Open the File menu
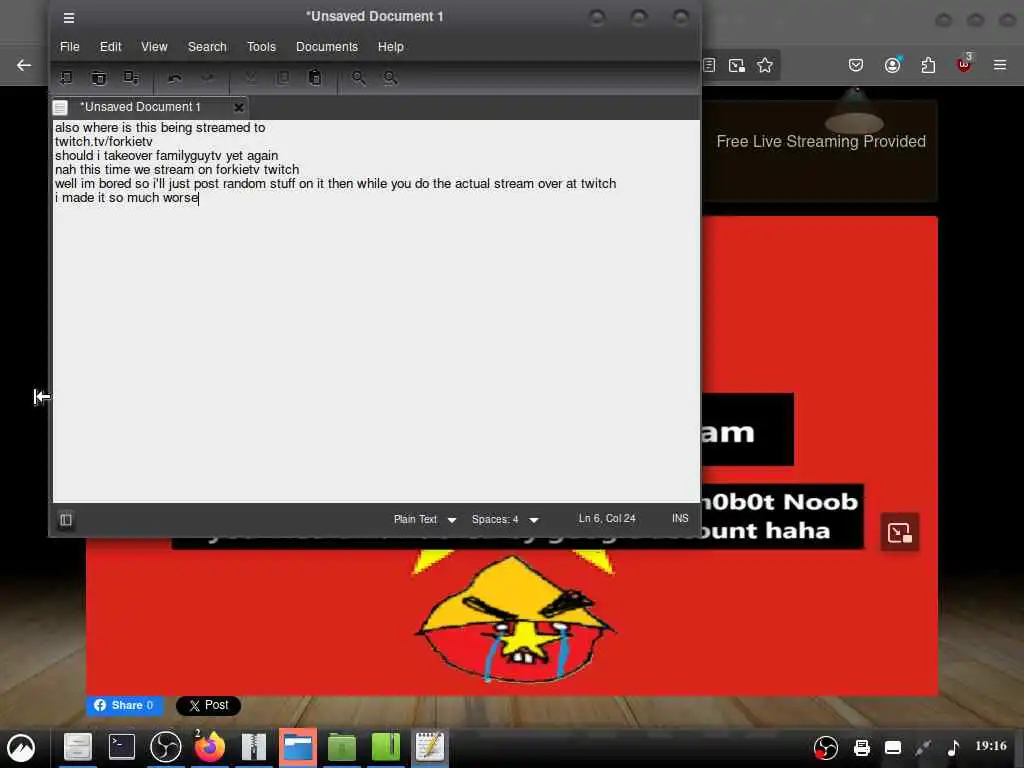Screen dimensions: 1024x768 click(x=69, y=47)
